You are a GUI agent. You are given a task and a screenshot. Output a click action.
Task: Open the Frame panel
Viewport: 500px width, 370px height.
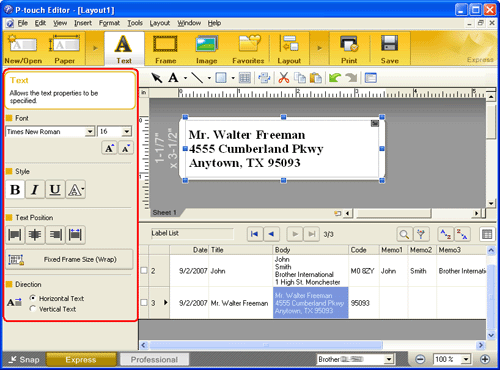165,49
